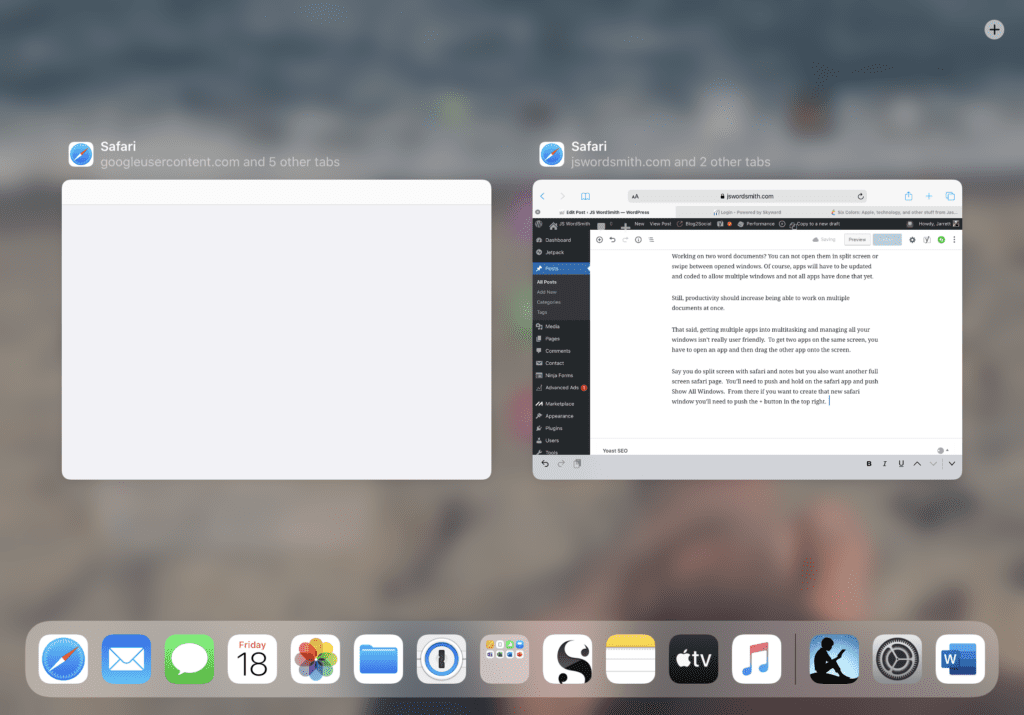1024x715 pixels.
Task: Open Safari's tab overview icon
Action: [949, 195]
